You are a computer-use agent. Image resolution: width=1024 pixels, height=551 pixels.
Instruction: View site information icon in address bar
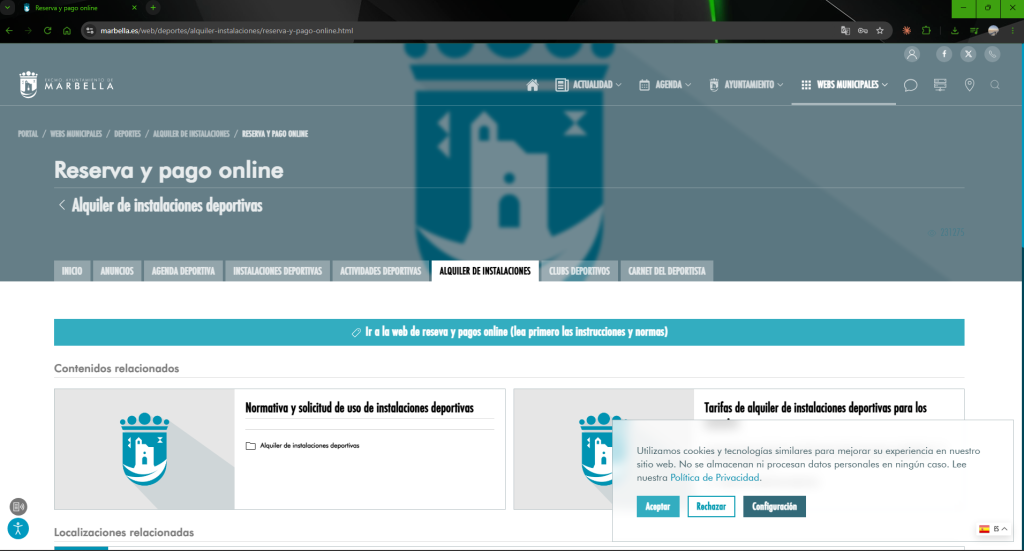click(x=90, y=31)
